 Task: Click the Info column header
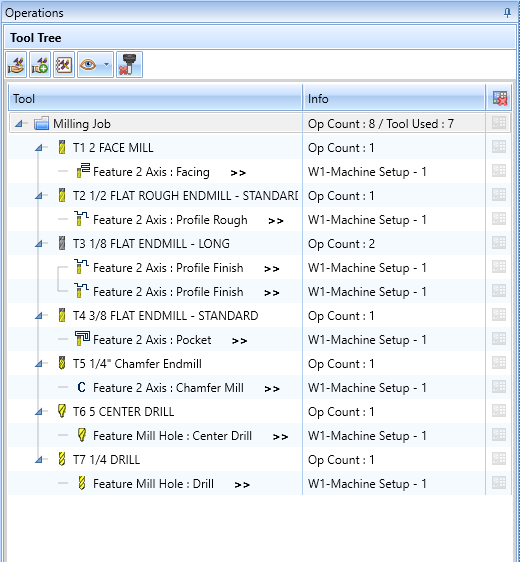(x=394, y=99)
